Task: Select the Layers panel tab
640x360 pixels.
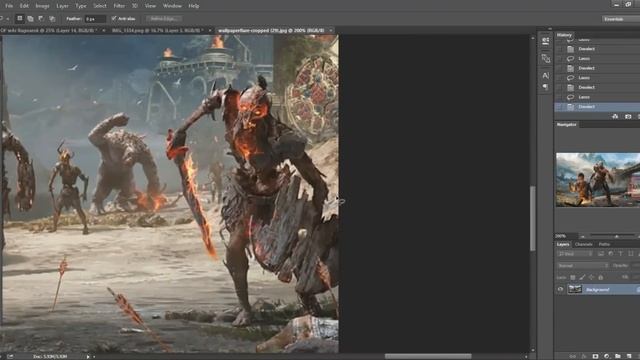Action: pyautogui.click(x=563, y=244)
